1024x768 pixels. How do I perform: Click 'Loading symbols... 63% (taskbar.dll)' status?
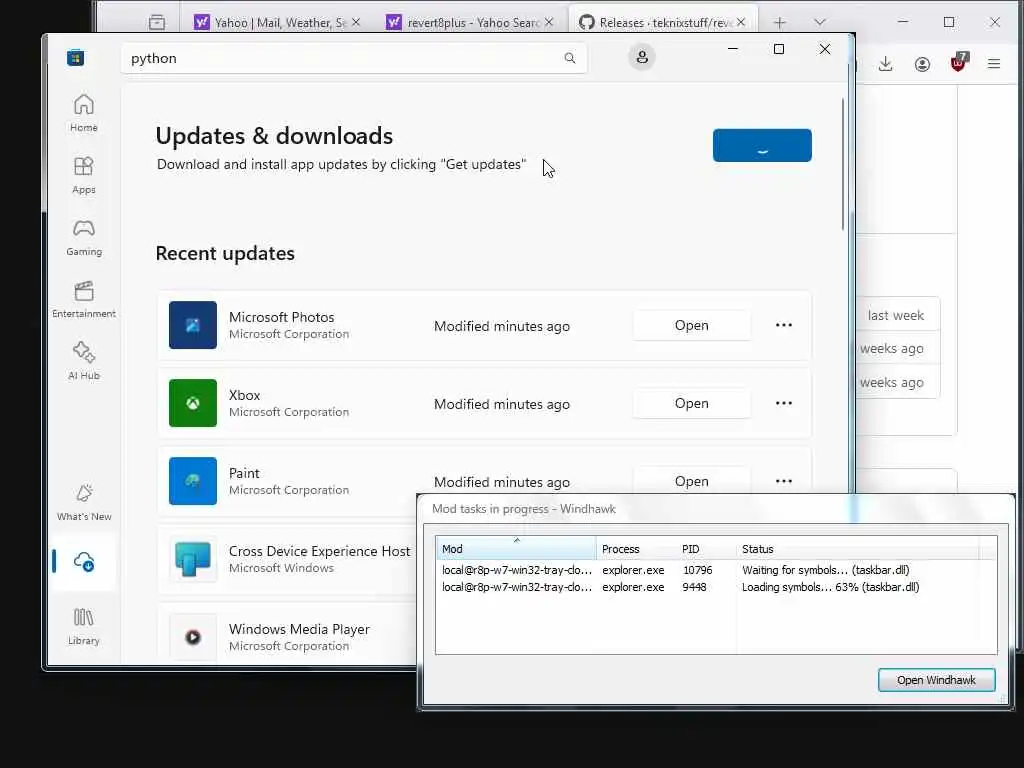[x=830, y=587]
